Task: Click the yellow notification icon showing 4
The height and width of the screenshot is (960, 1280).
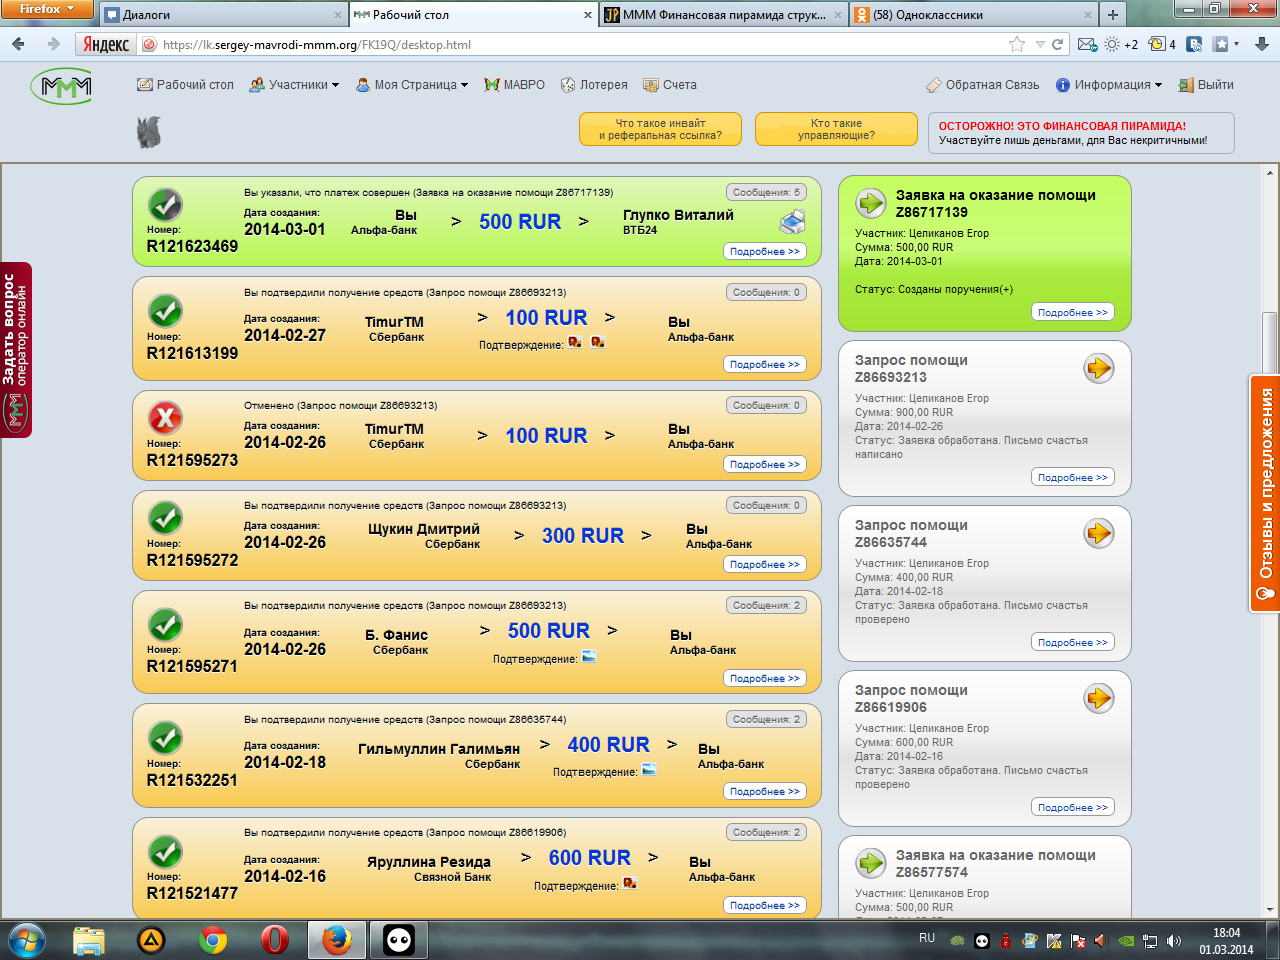Action: [1162, 44]
